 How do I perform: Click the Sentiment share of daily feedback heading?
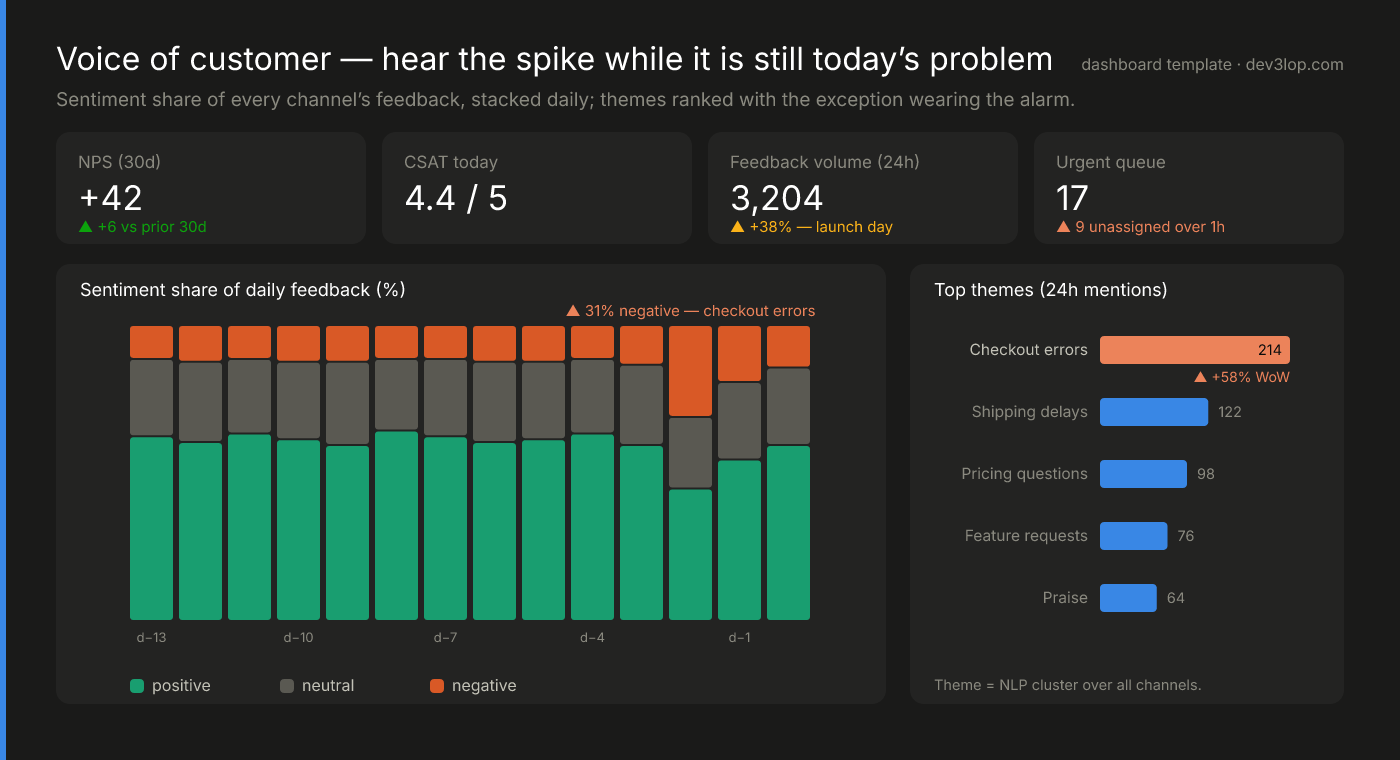(242, 290)
